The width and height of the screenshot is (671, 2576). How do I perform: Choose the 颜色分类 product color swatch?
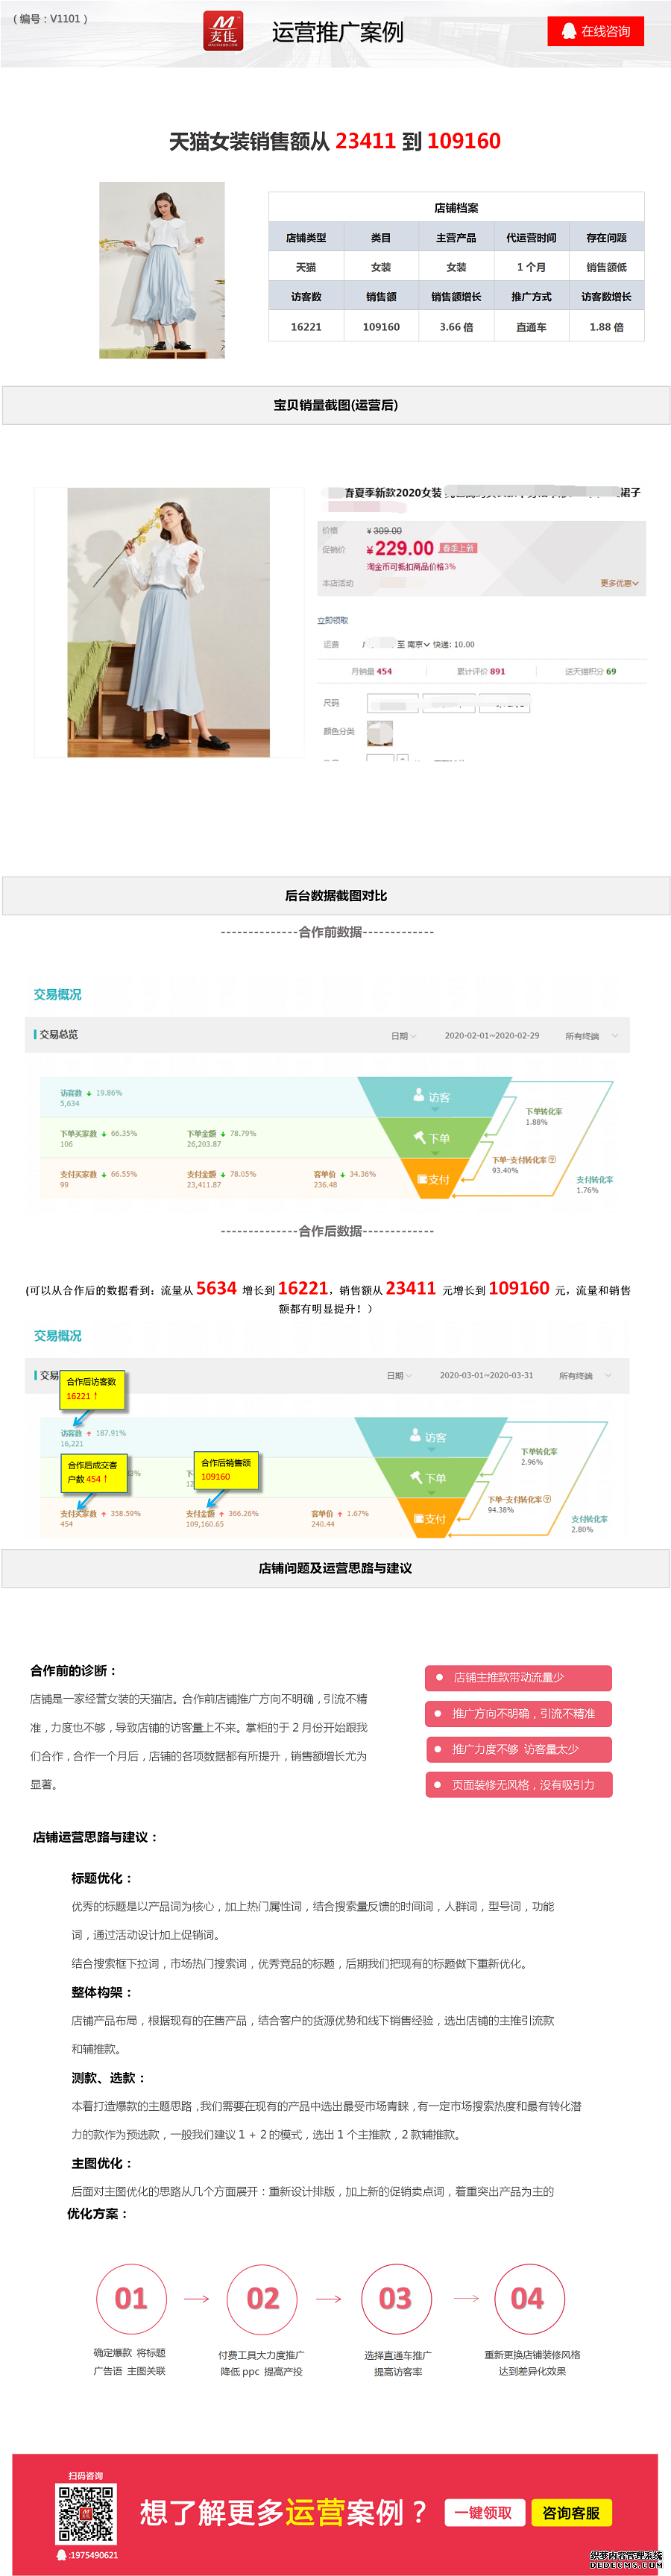380,733
